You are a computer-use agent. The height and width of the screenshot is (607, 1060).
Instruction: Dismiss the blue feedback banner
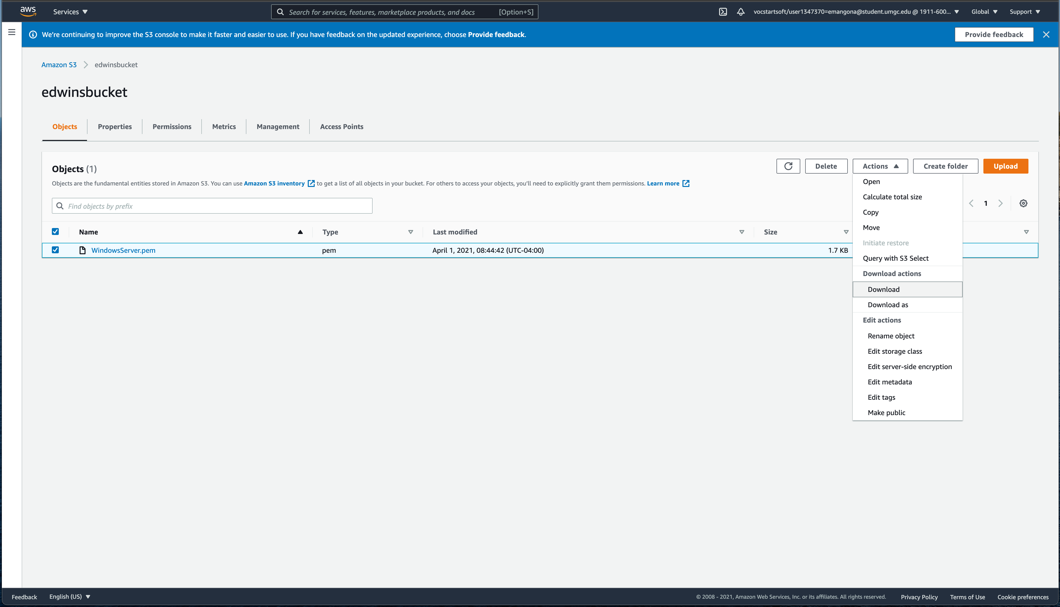tap(1046, 34)
